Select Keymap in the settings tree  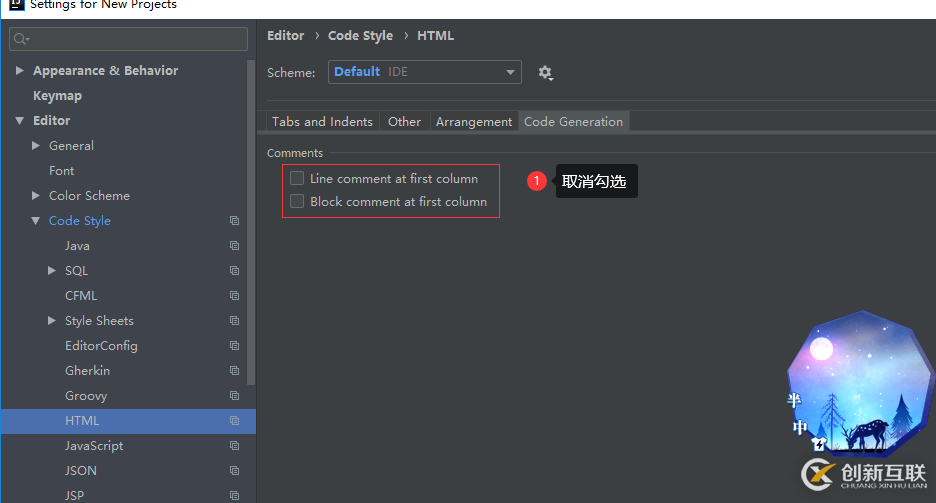(57, 96)
